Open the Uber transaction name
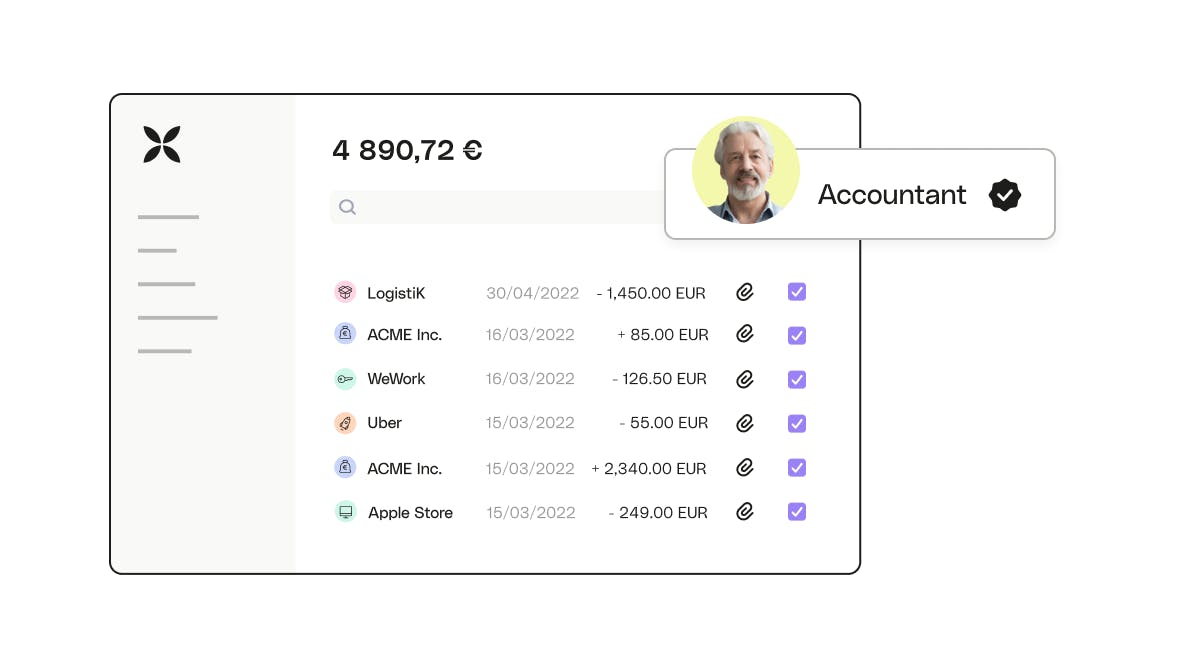Viewport: 1184px width, 668px height. 385,423
